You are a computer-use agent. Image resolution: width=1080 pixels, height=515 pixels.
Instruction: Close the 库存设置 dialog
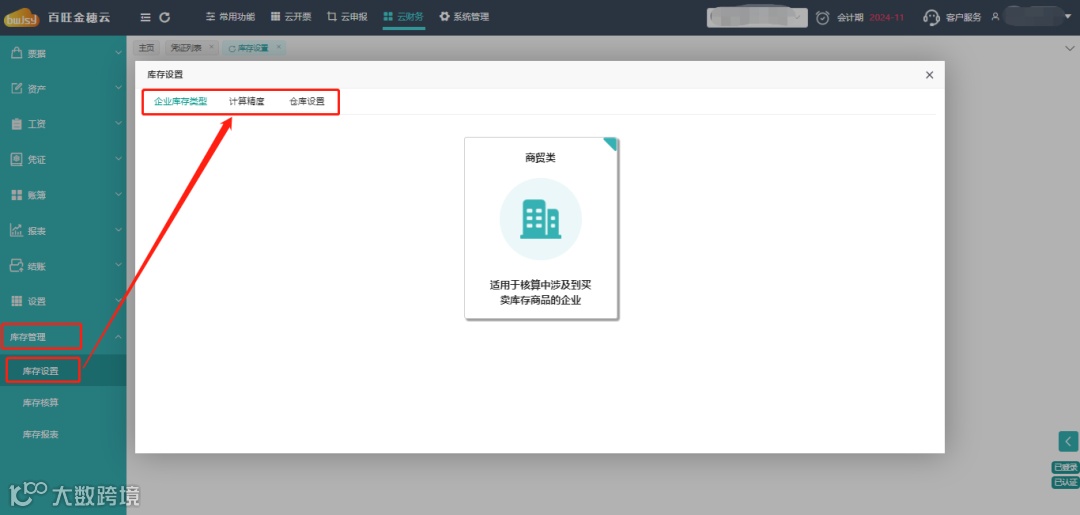tap(929, 75)
